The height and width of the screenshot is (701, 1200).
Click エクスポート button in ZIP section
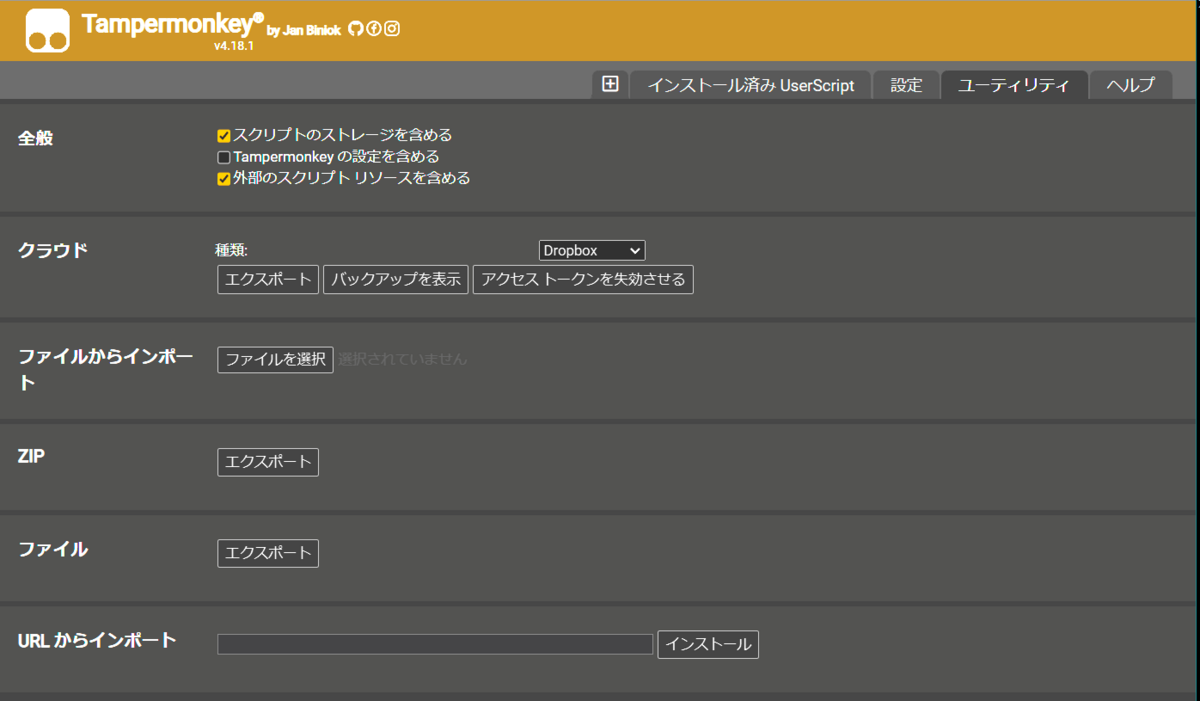(268, 462)
